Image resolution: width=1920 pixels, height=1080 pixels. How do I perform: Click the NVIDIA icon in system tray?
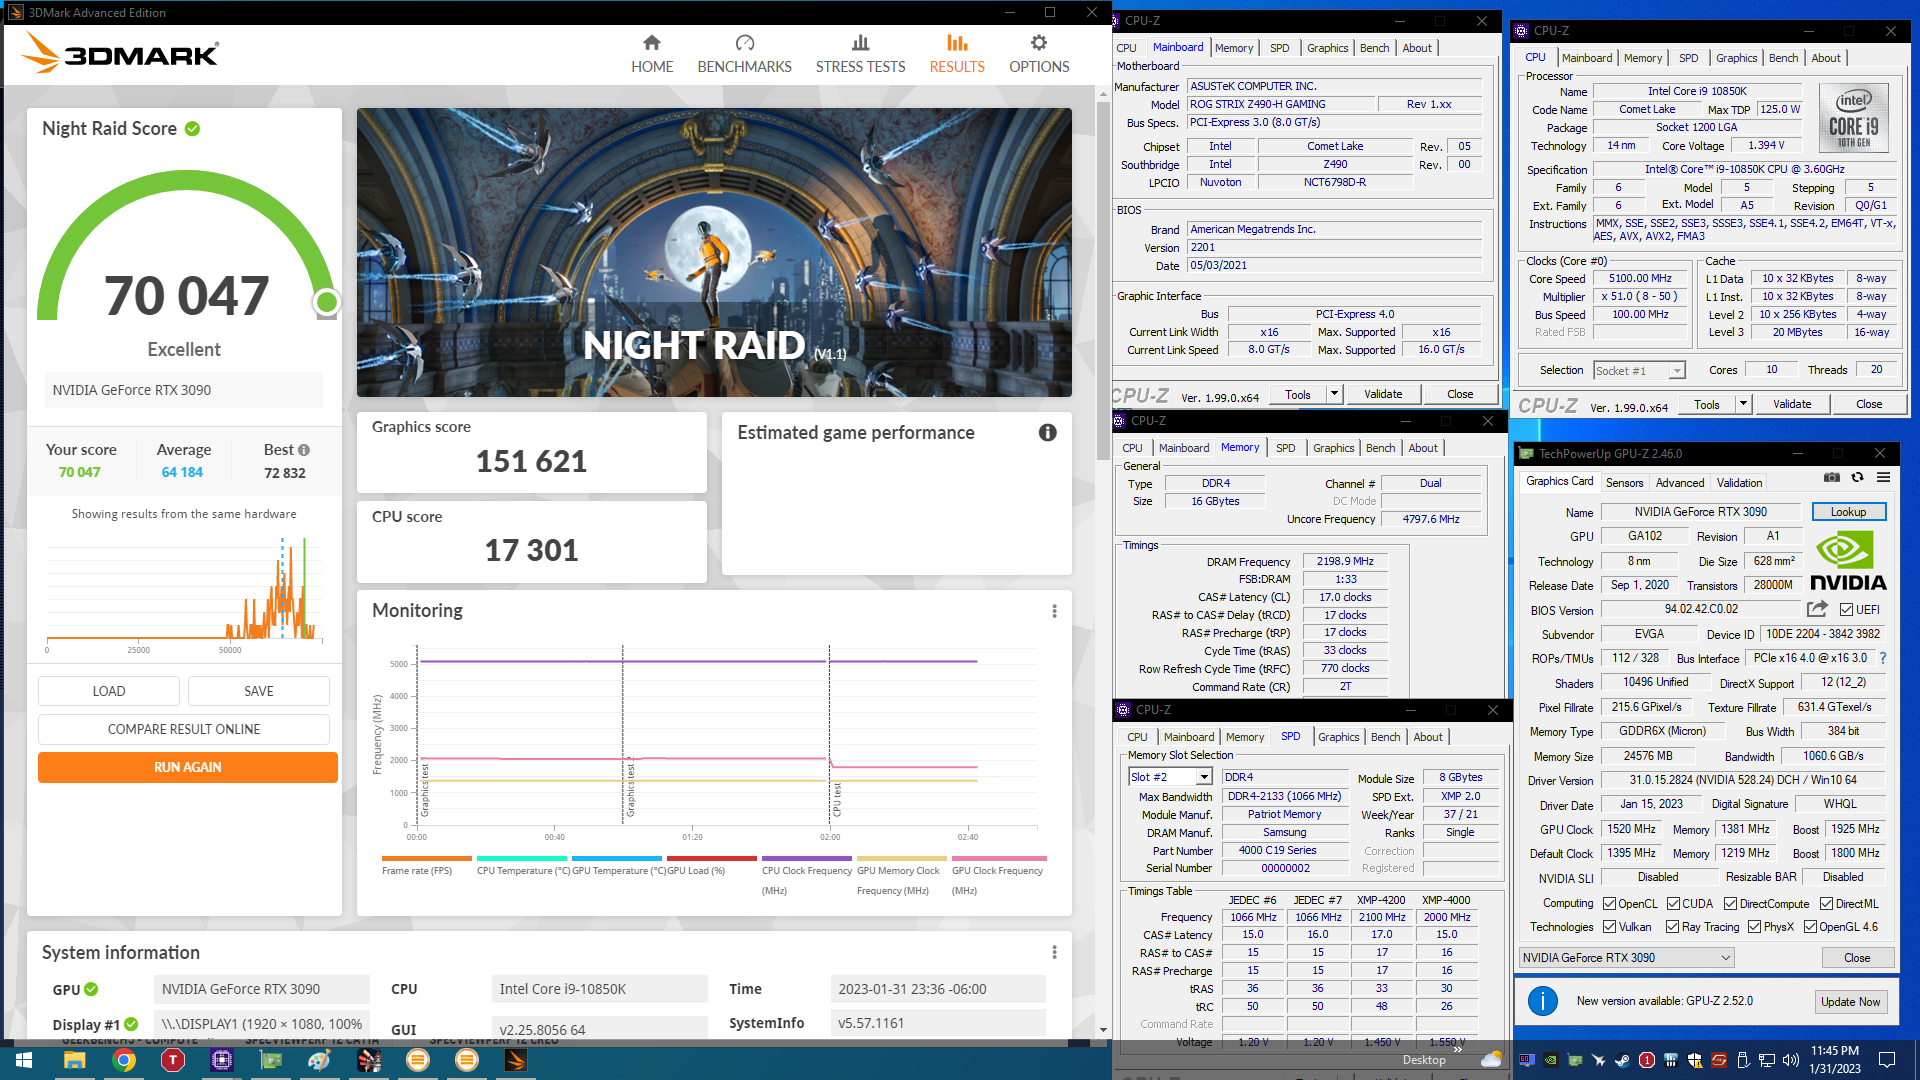tap(1550, 1060)
